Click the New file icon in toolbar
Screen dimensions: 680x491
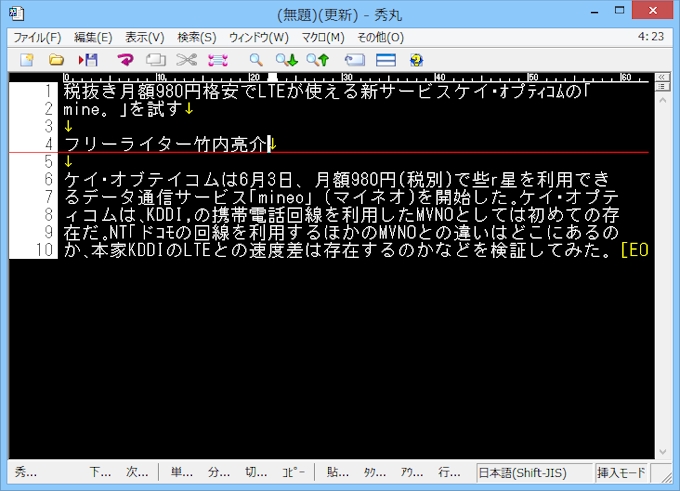pyautogui.click(x=27, y=60)
